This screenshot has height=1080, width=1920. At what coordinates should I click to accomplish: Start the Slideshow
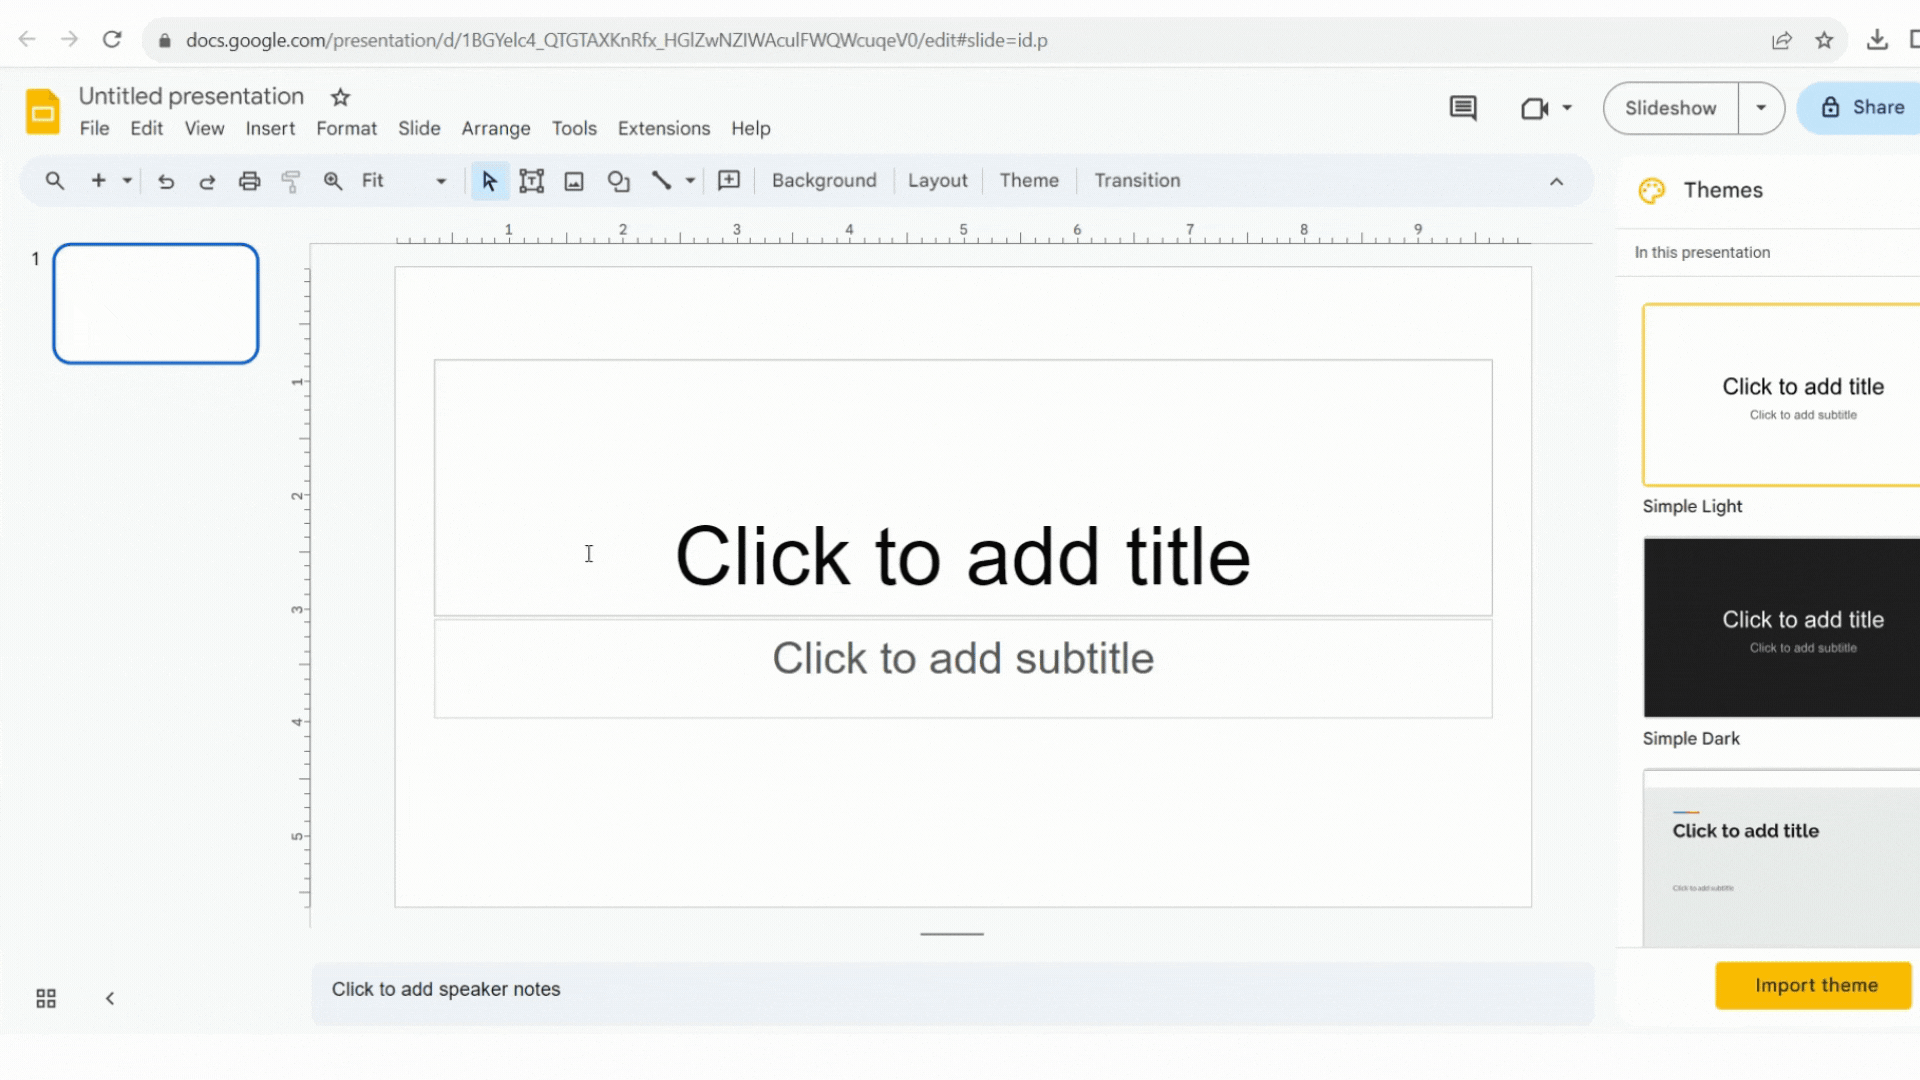click(1670, 108)
